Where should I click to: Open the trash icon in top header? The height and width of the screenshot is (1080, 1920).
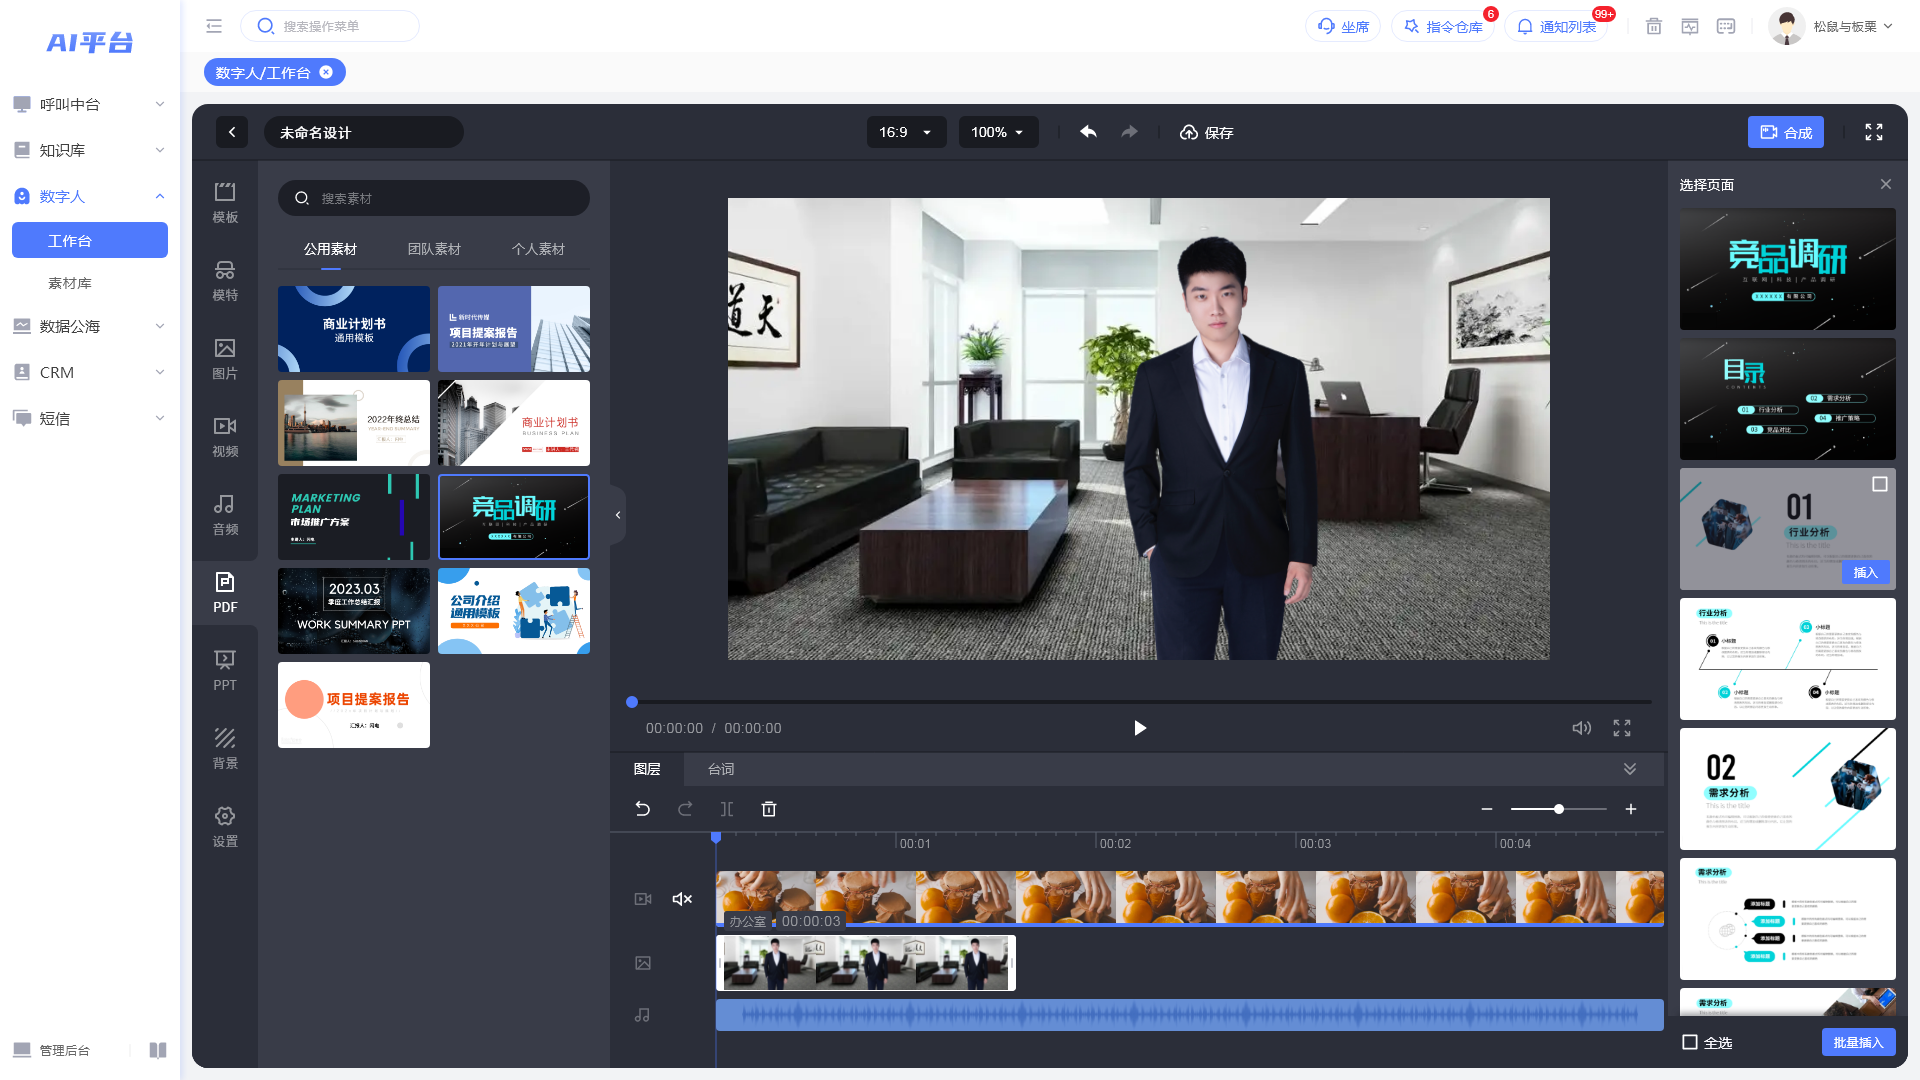click(1654, 26)
